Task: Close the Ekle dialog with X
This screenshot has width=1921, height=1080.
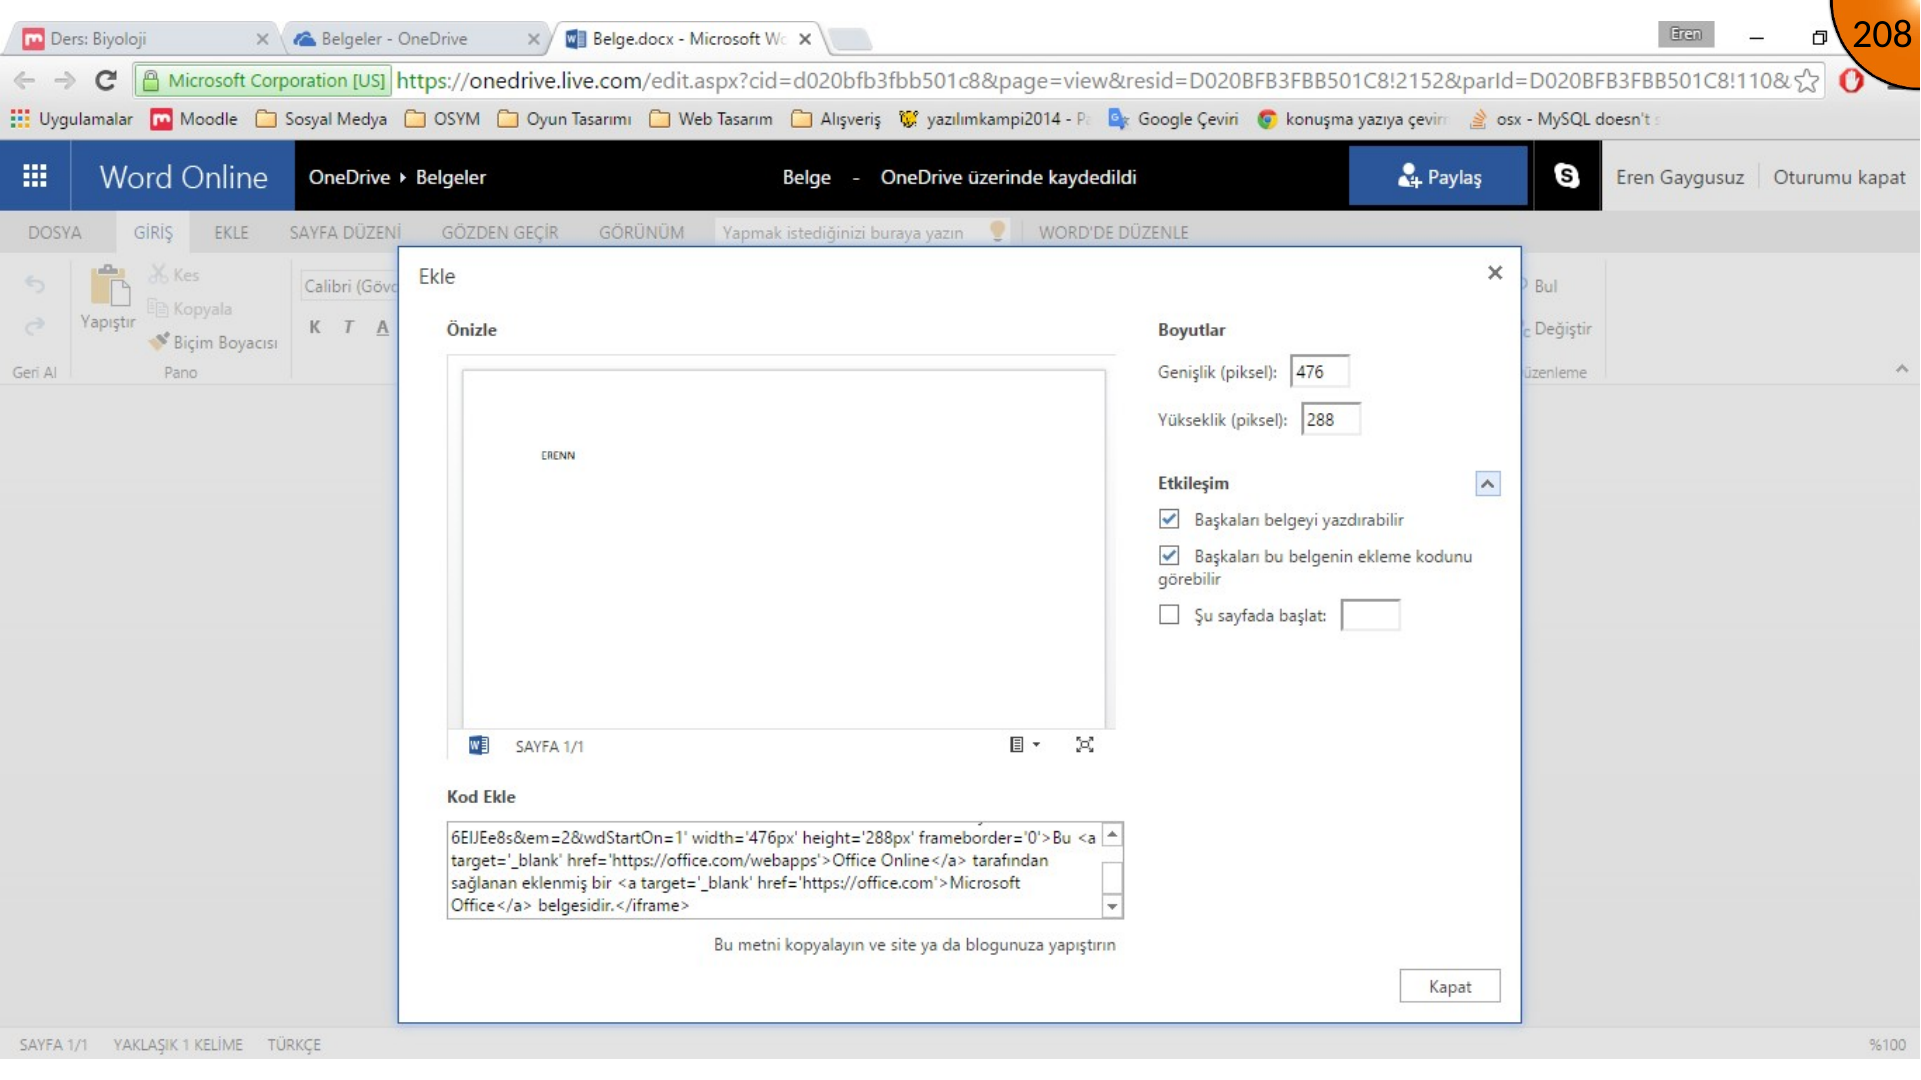Action: 1495,273
